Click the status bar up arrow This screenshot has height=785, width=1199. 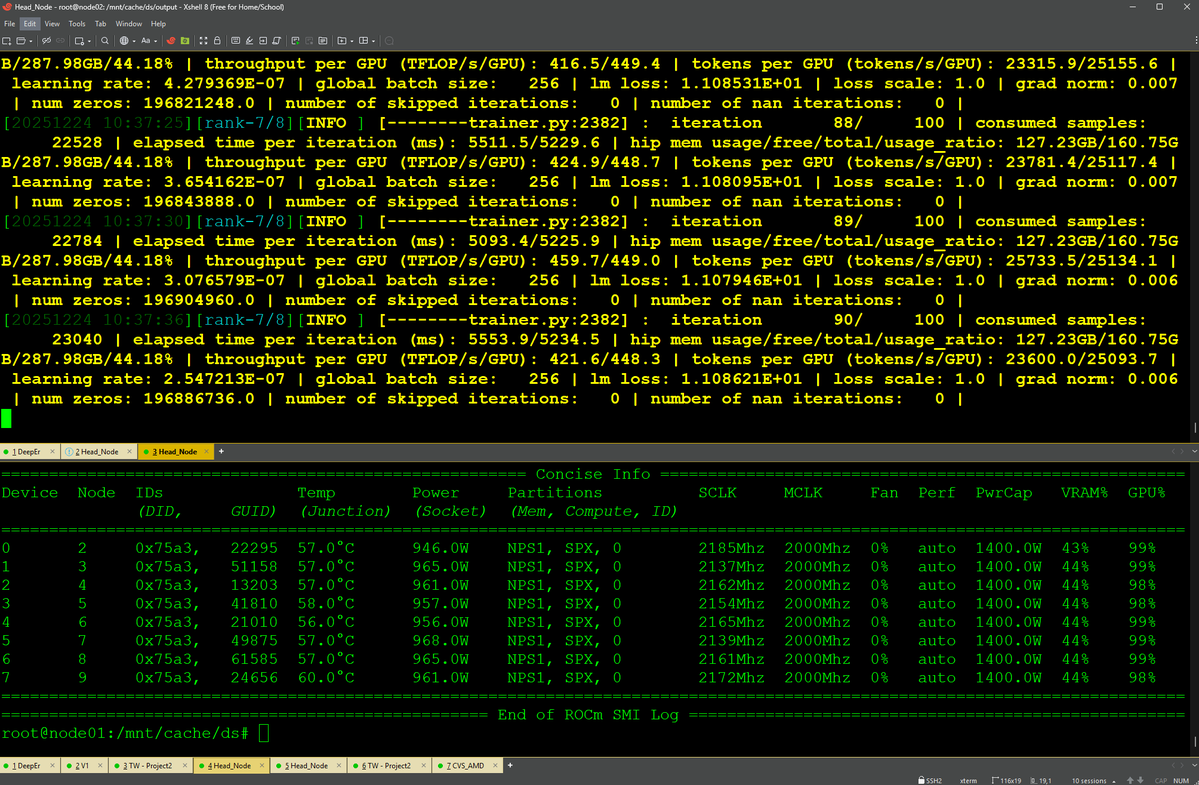tap(1130, 780)
